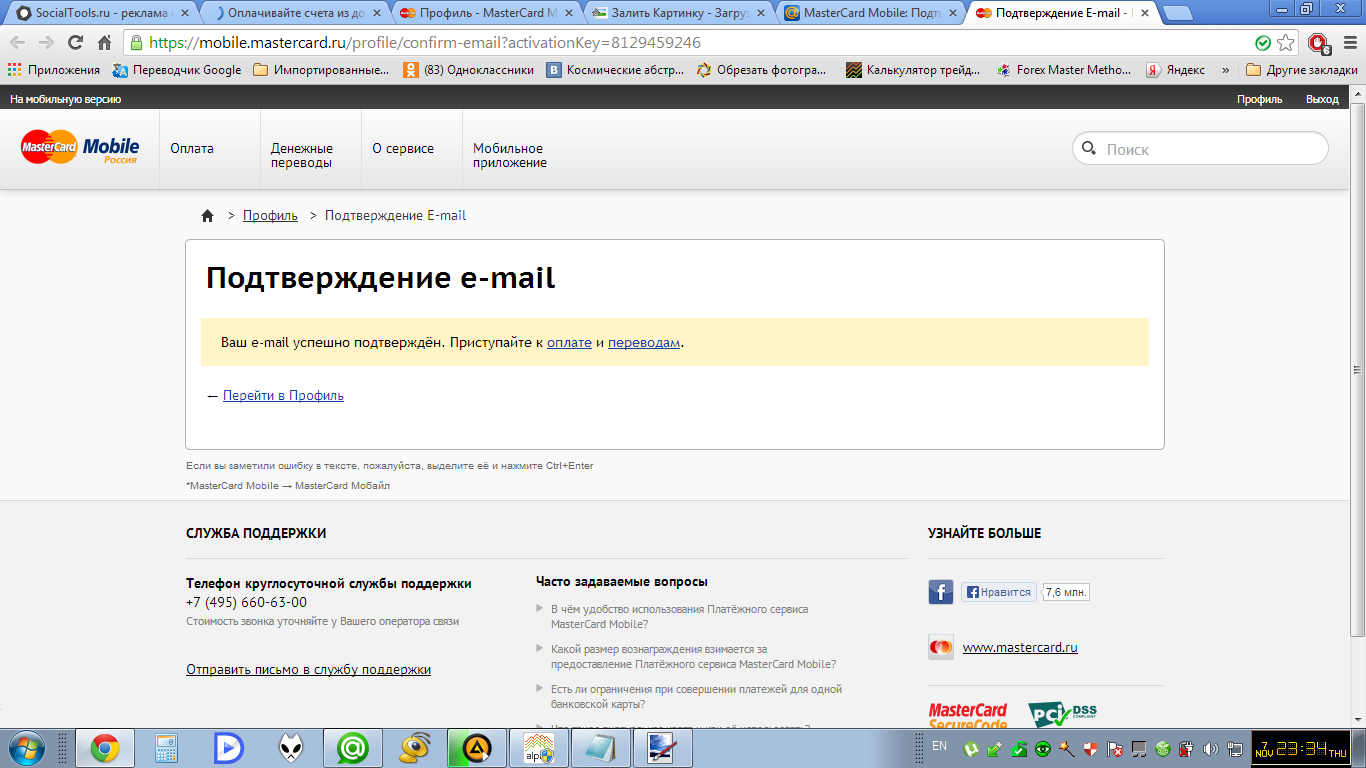Open the Calculator from the taskbar
Viewport: 1366px width, 768px height.
tap(167, 748)
